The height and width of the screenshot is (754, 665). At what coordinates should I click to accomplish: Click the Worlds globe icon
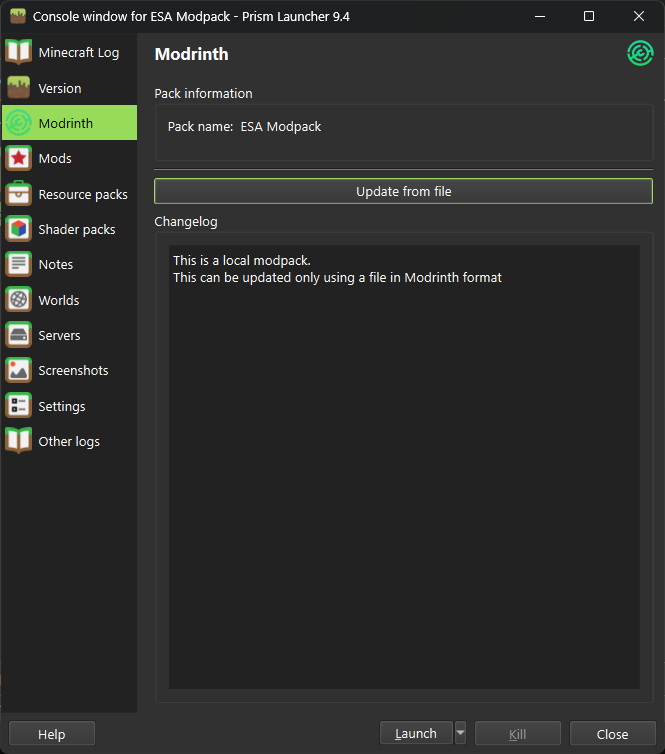19,300
